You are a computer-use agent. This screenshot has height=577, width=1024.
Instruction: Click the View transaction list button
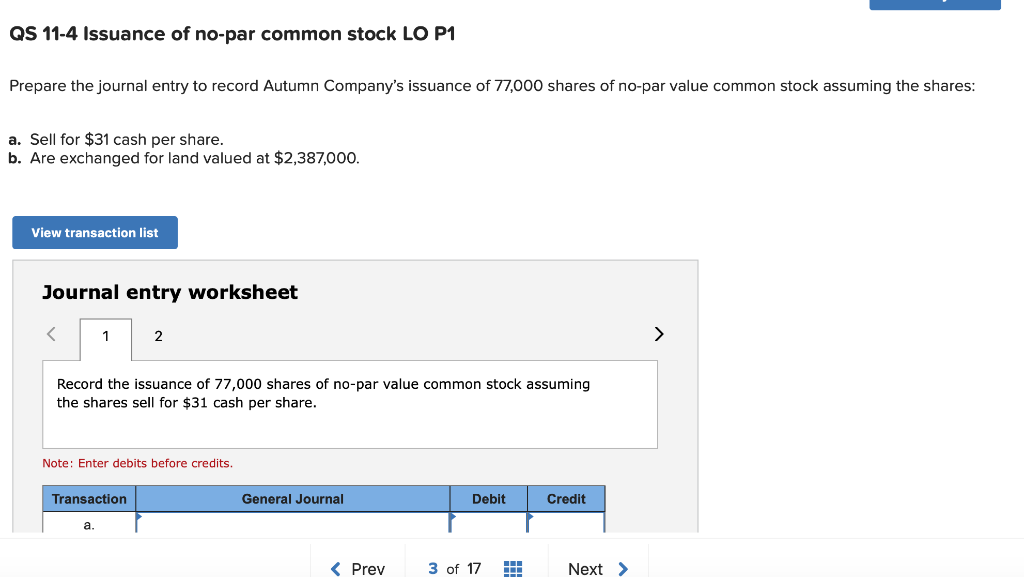(94, 232)
